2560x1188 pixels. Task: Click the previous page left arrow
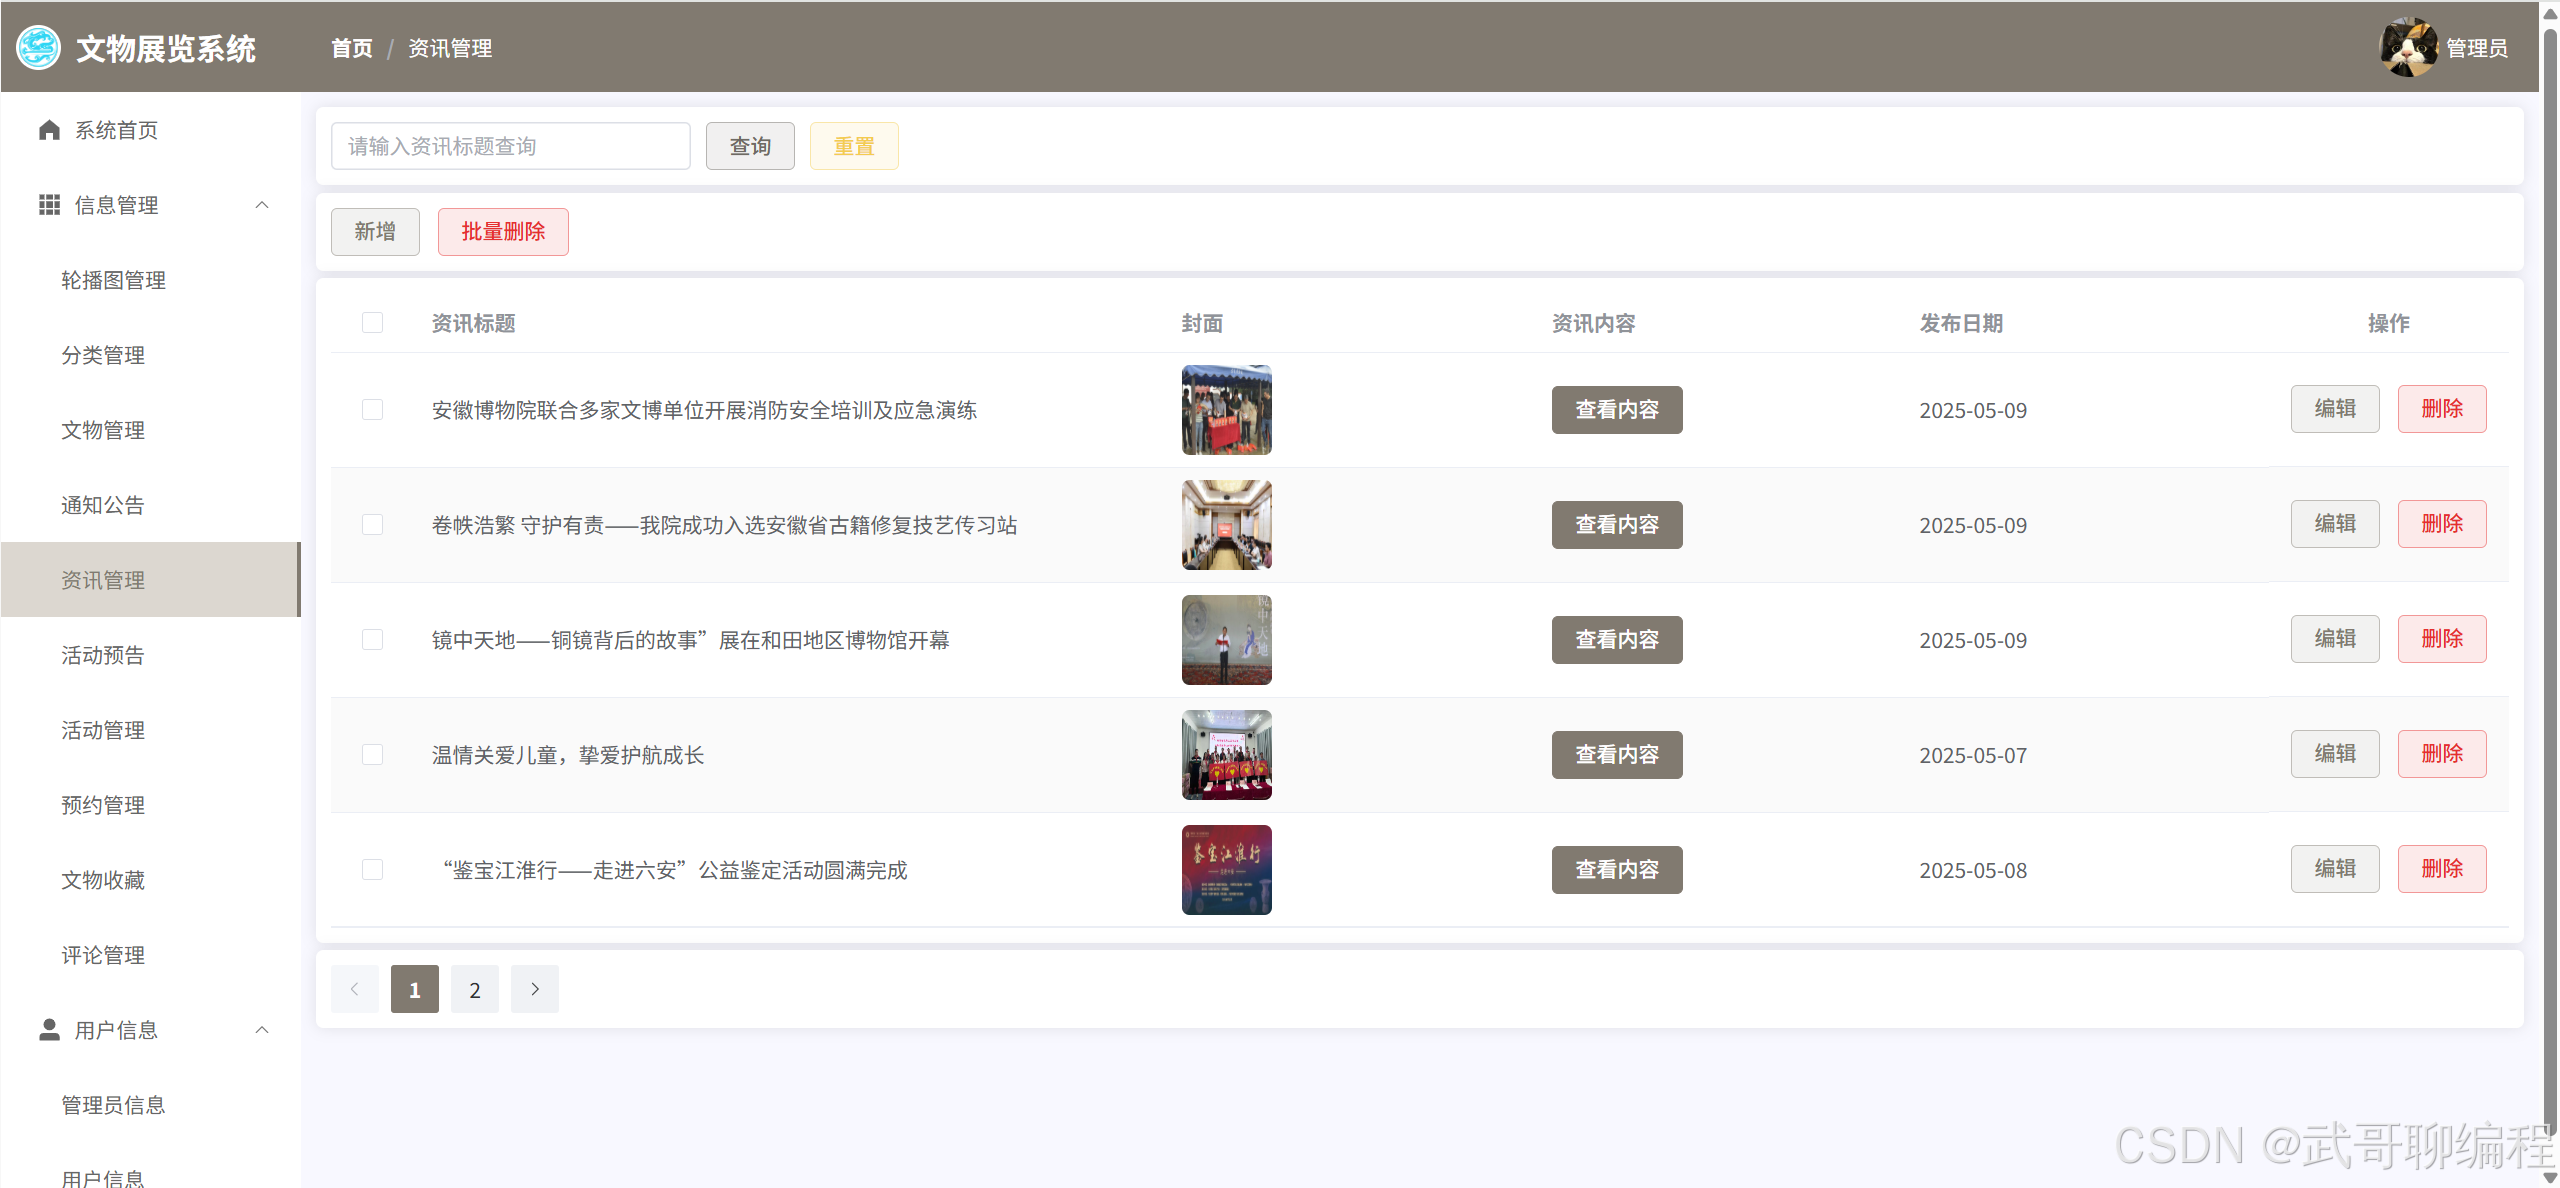pyautogui.click(x=354, y=989)
